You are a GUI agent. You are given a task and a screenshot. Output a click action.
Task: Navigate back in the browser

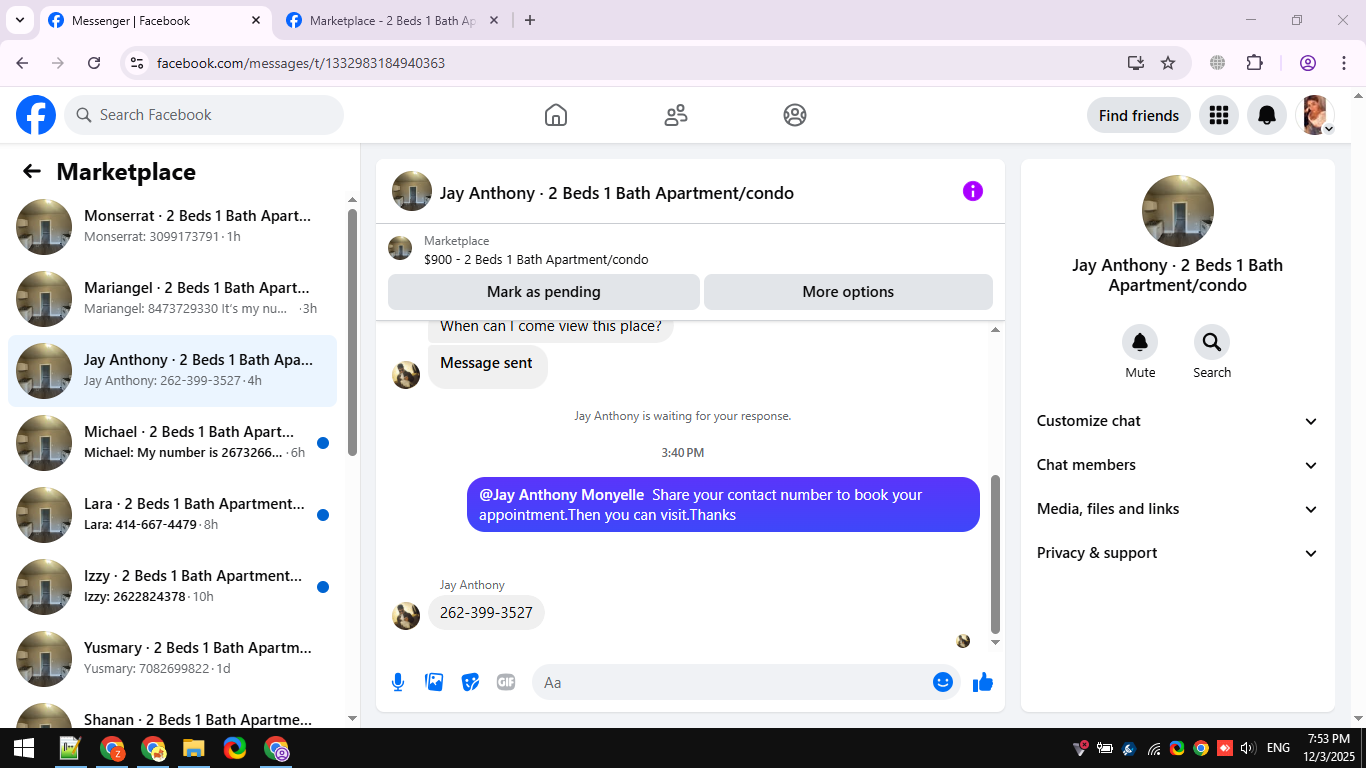(x=22, y=63)
